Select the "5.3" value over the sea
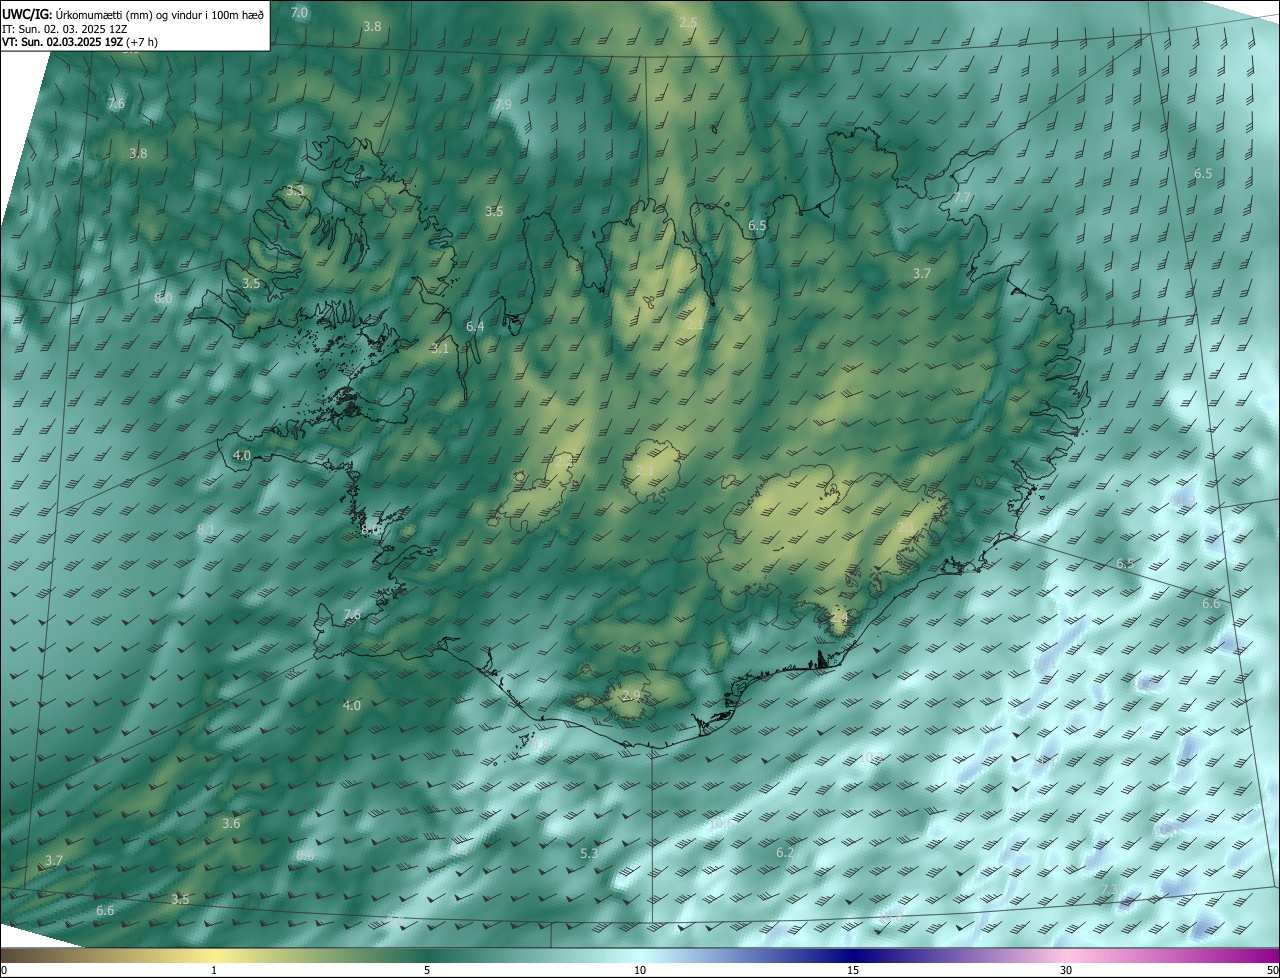This screenshot has width=1280, height=978. point(589,853)
